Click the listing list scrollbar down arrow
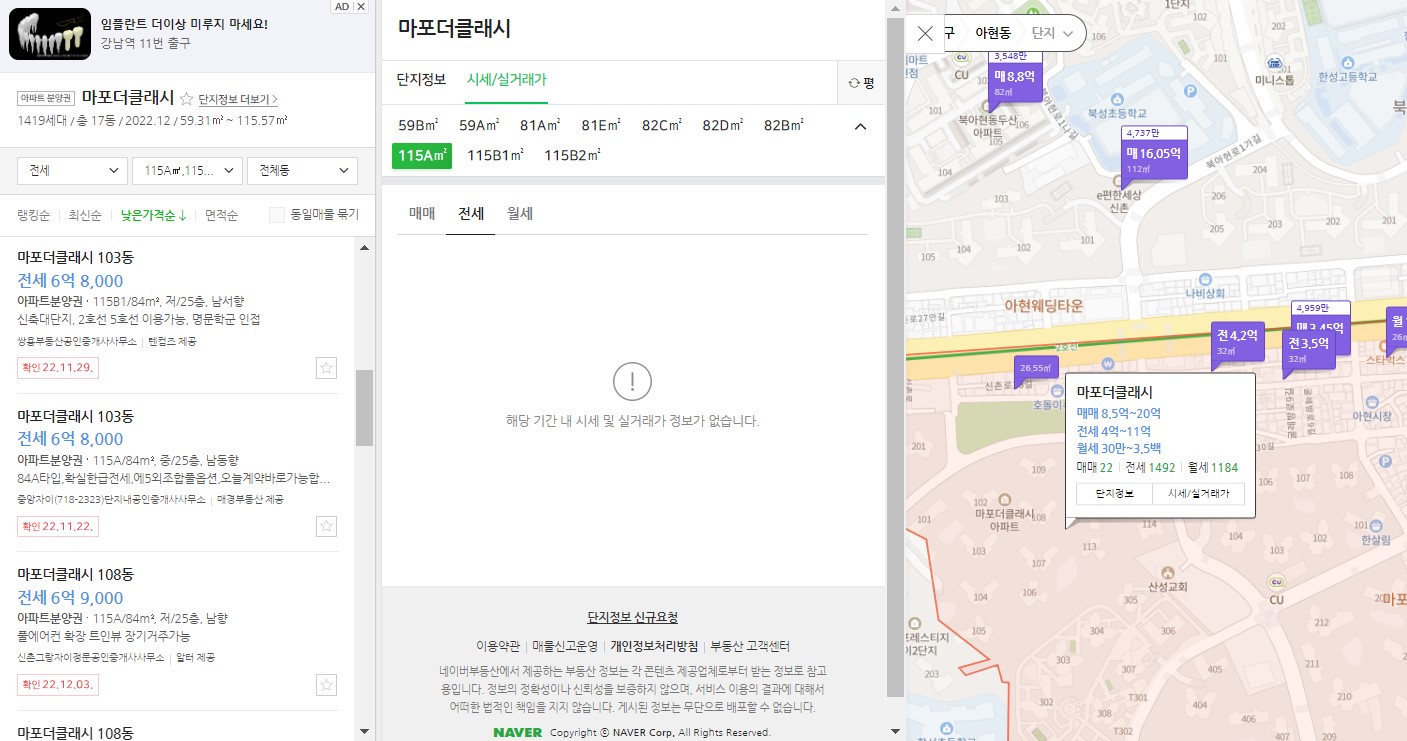The height and width of the screenshot is (741, 1407). [364, 733]
